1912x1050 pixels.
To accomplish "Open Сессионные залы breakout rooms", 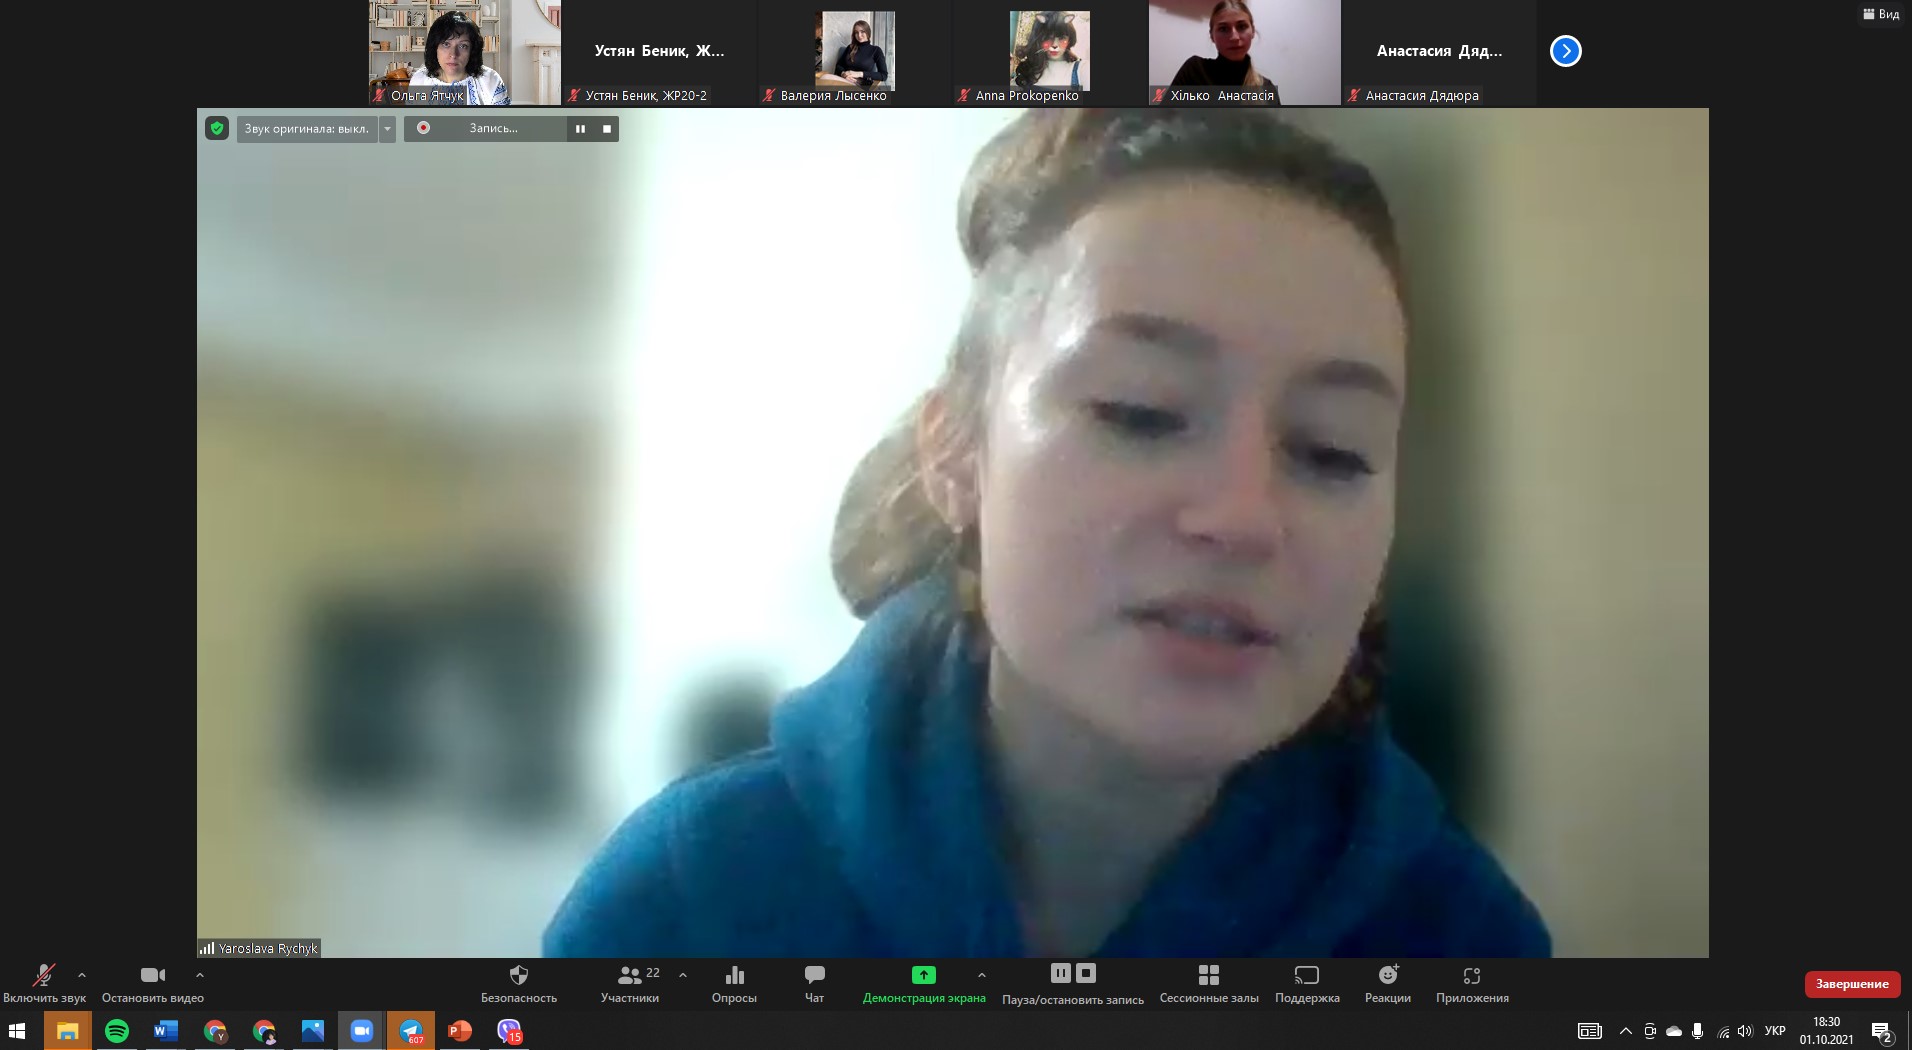I will (x=1209, y=984).
